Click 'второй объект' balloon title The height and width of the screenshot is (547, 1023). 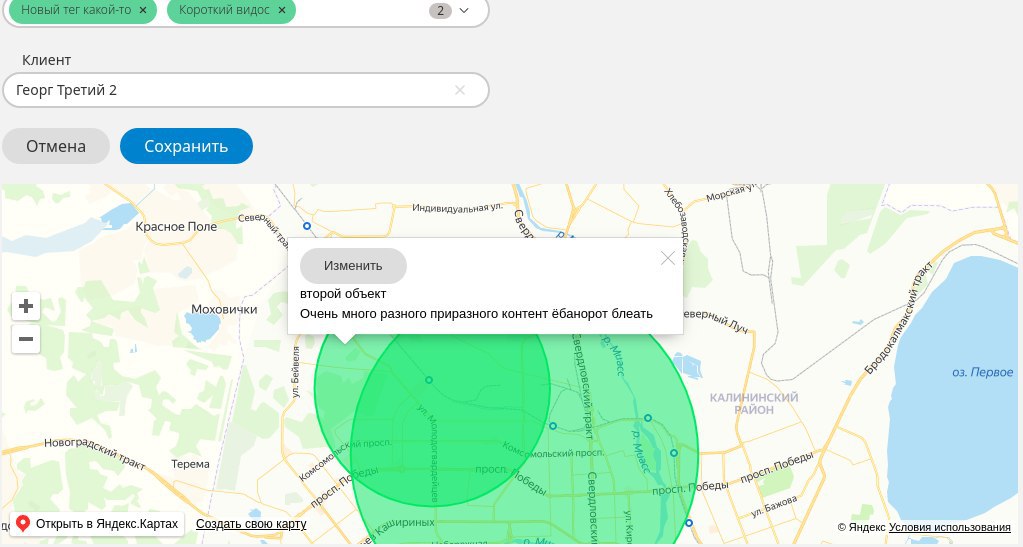343,294
